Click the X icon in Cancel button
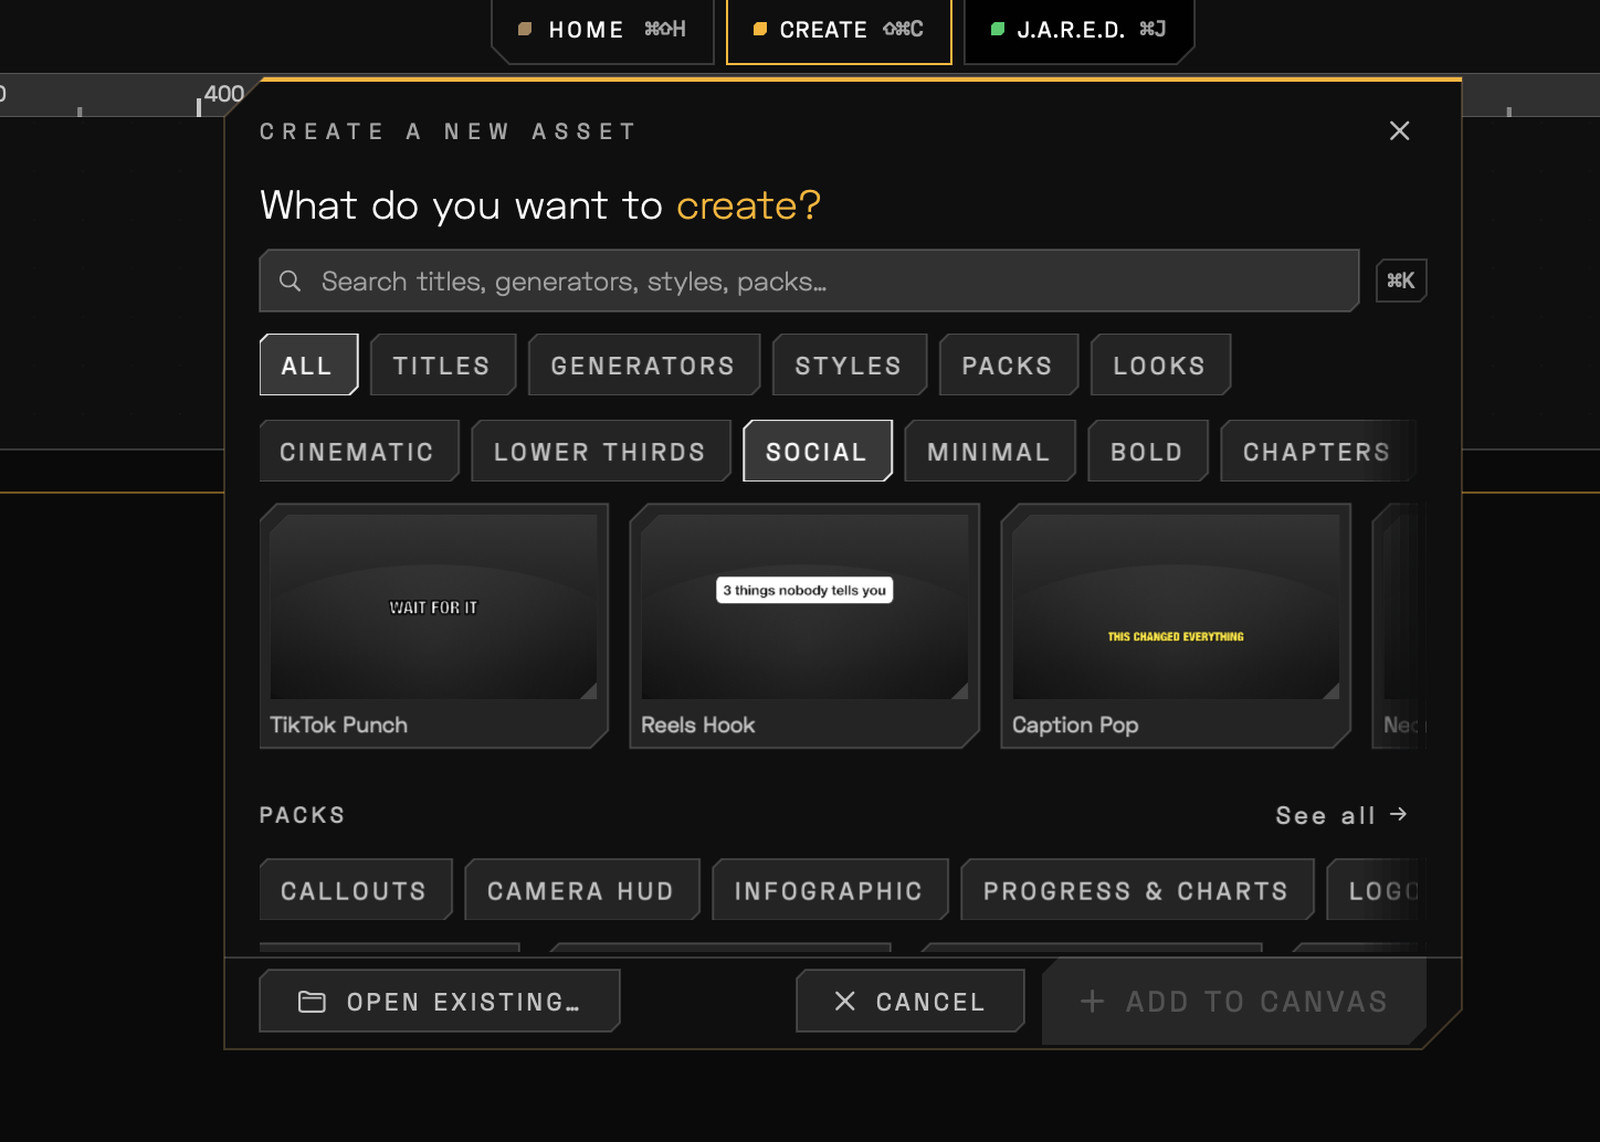The height and width of the screenshot is (1142, 1600). tap(845, 1001)
